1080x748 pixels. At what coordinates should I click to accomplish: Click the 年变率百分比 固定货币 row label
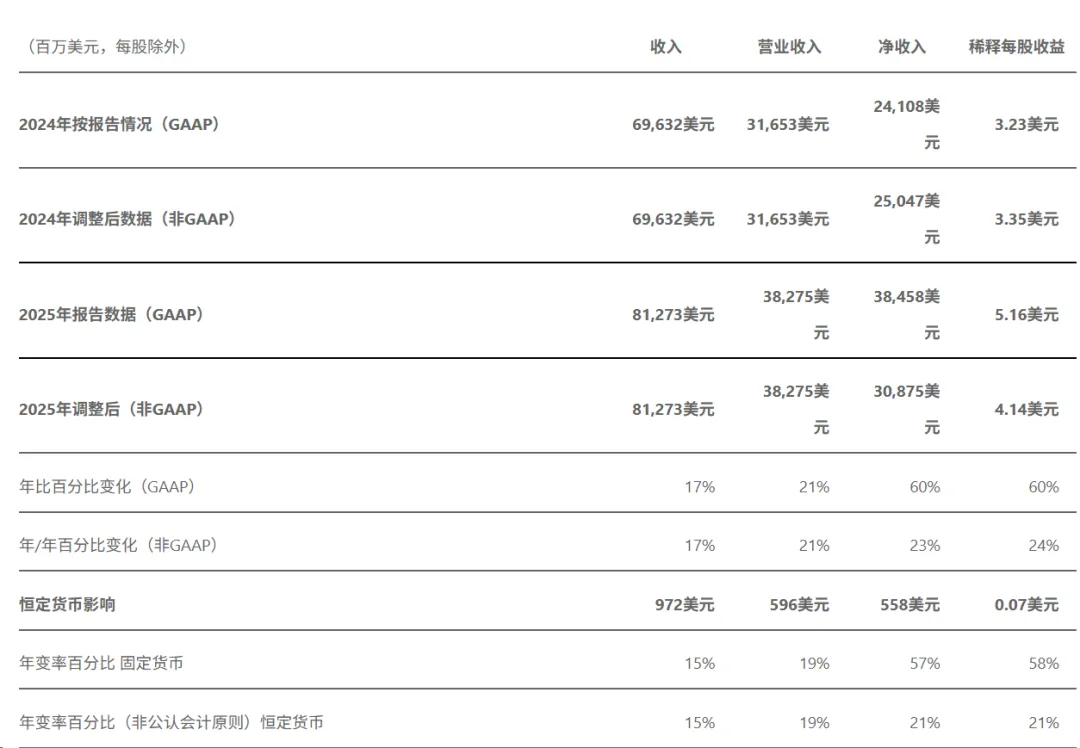click(101, 663)
